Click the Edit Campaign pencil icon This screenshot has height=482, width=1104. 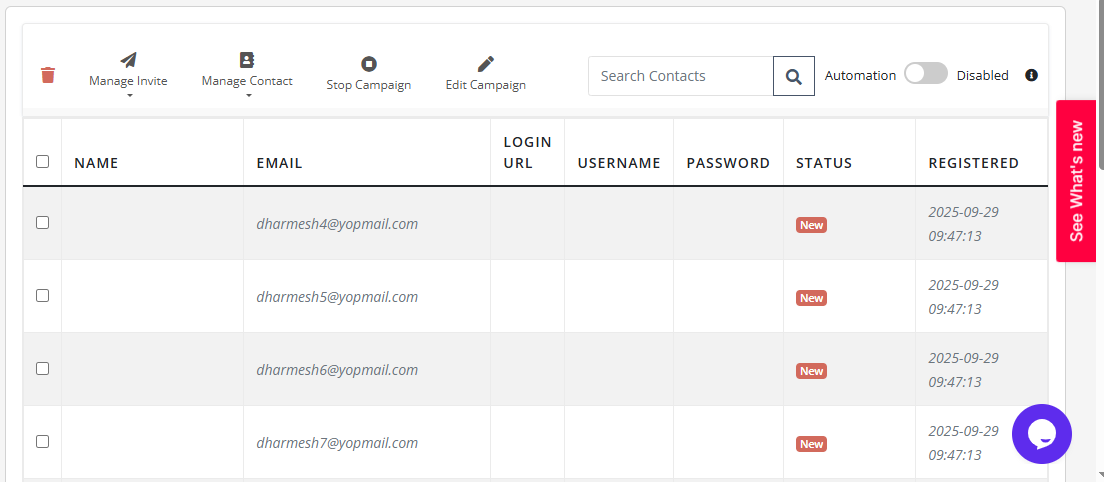coord(486,64)
